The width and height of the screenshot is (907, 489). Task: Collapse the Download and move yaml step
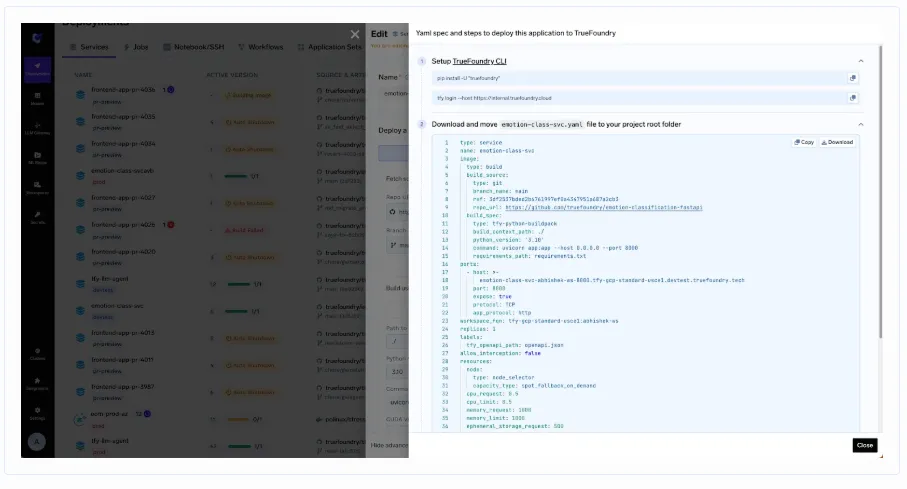860,124
